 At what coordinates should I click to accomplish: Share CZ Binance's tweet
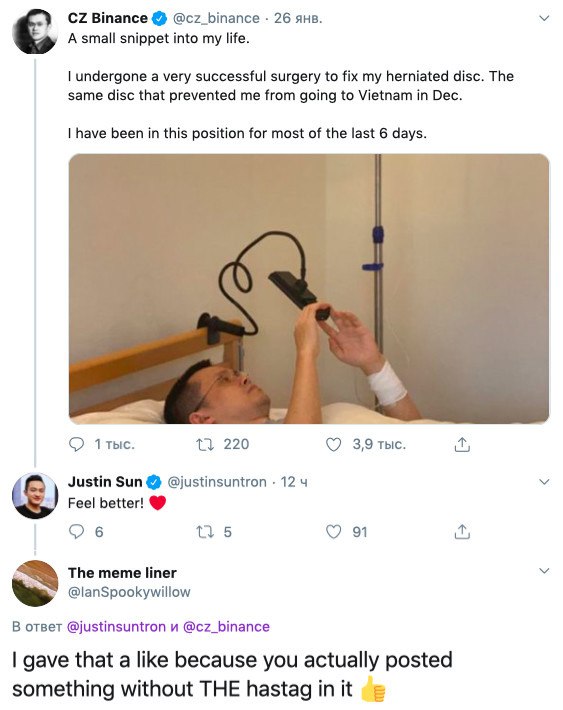462,444
